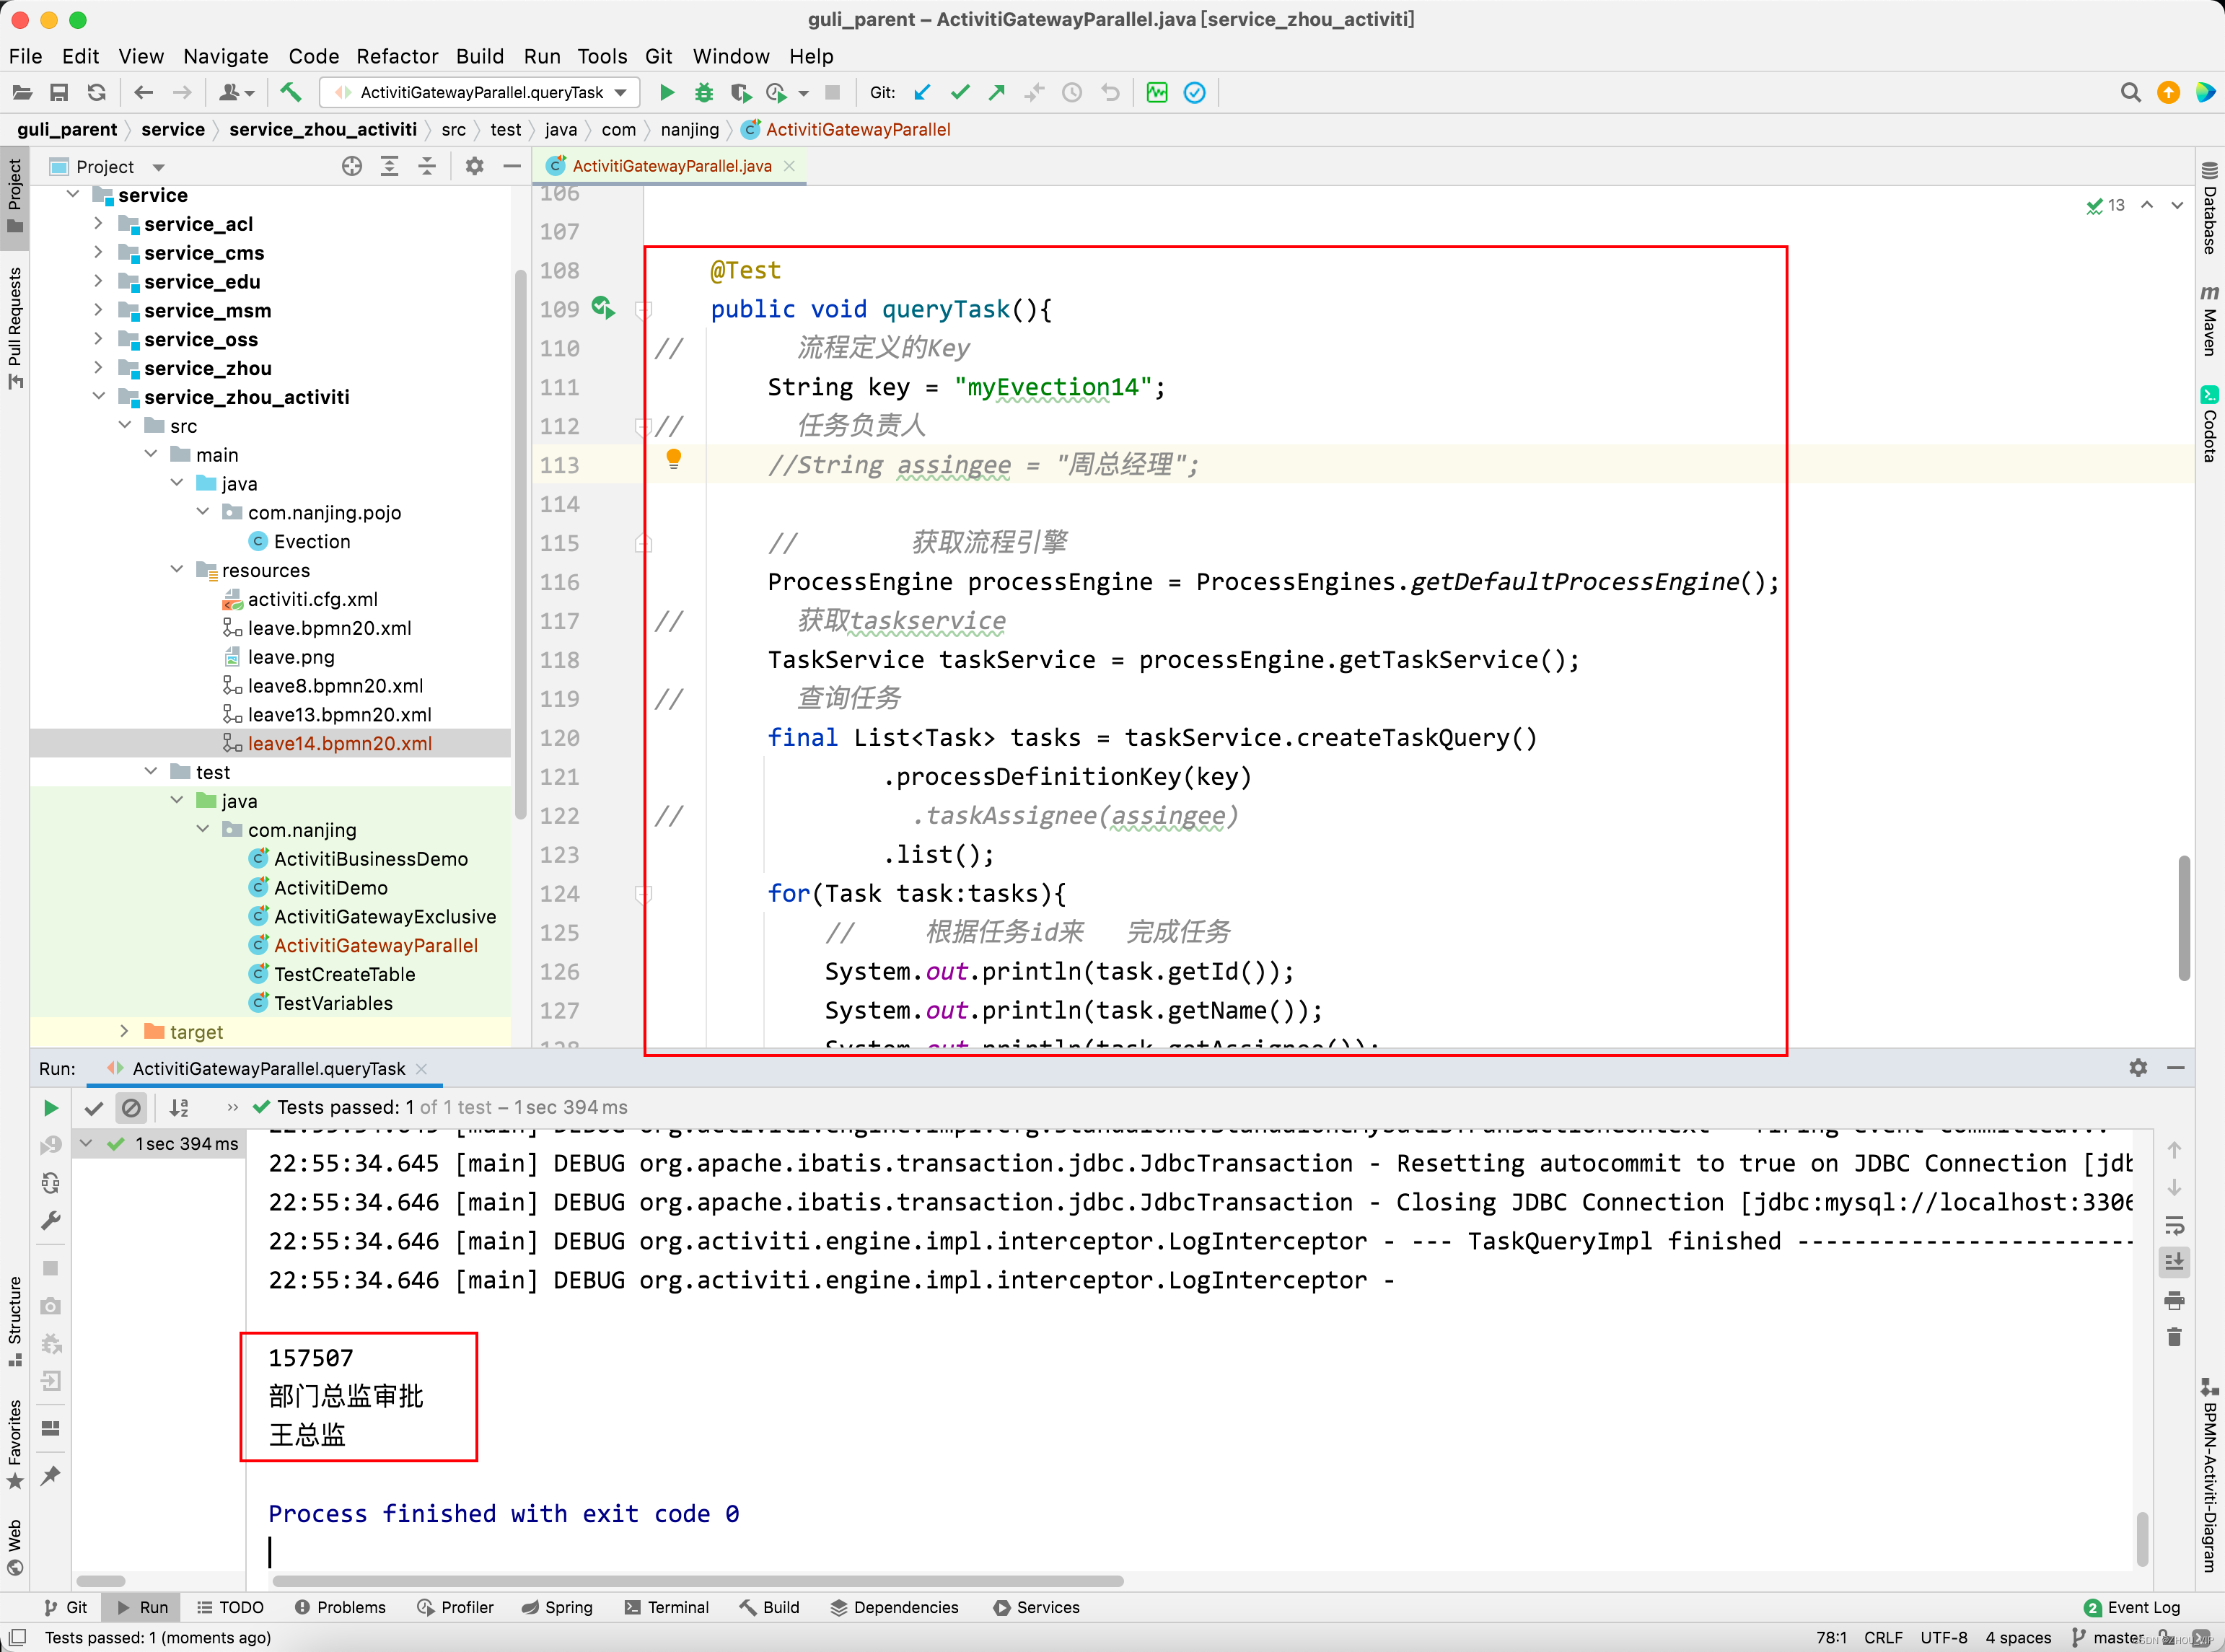Toggle soft-wrap in run console

pyautogui.click(x=2174, y=1224)
